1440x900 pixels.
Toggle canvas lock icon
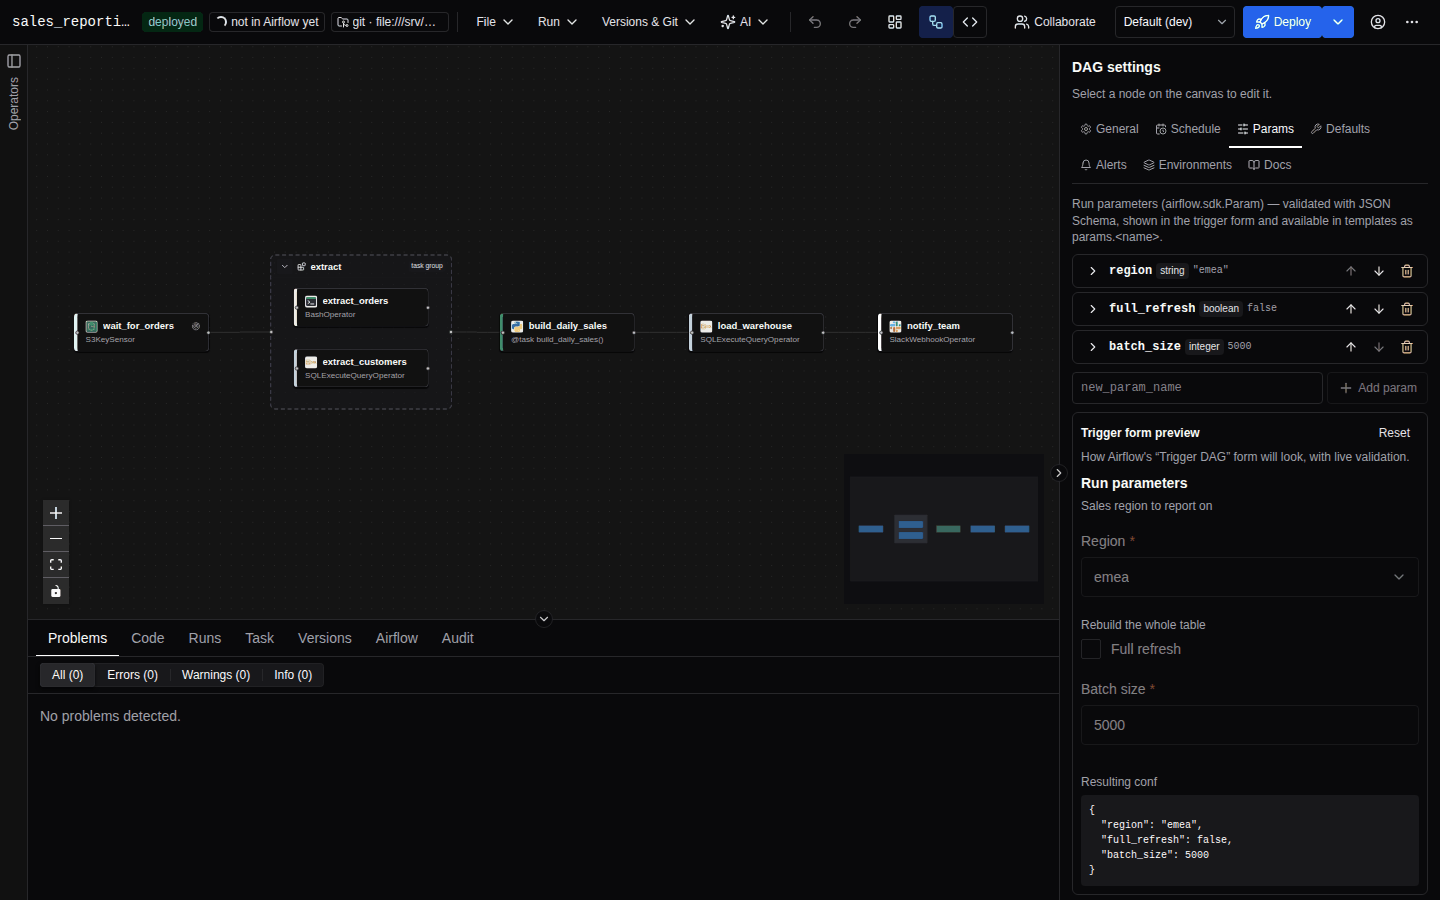[56, 591]
